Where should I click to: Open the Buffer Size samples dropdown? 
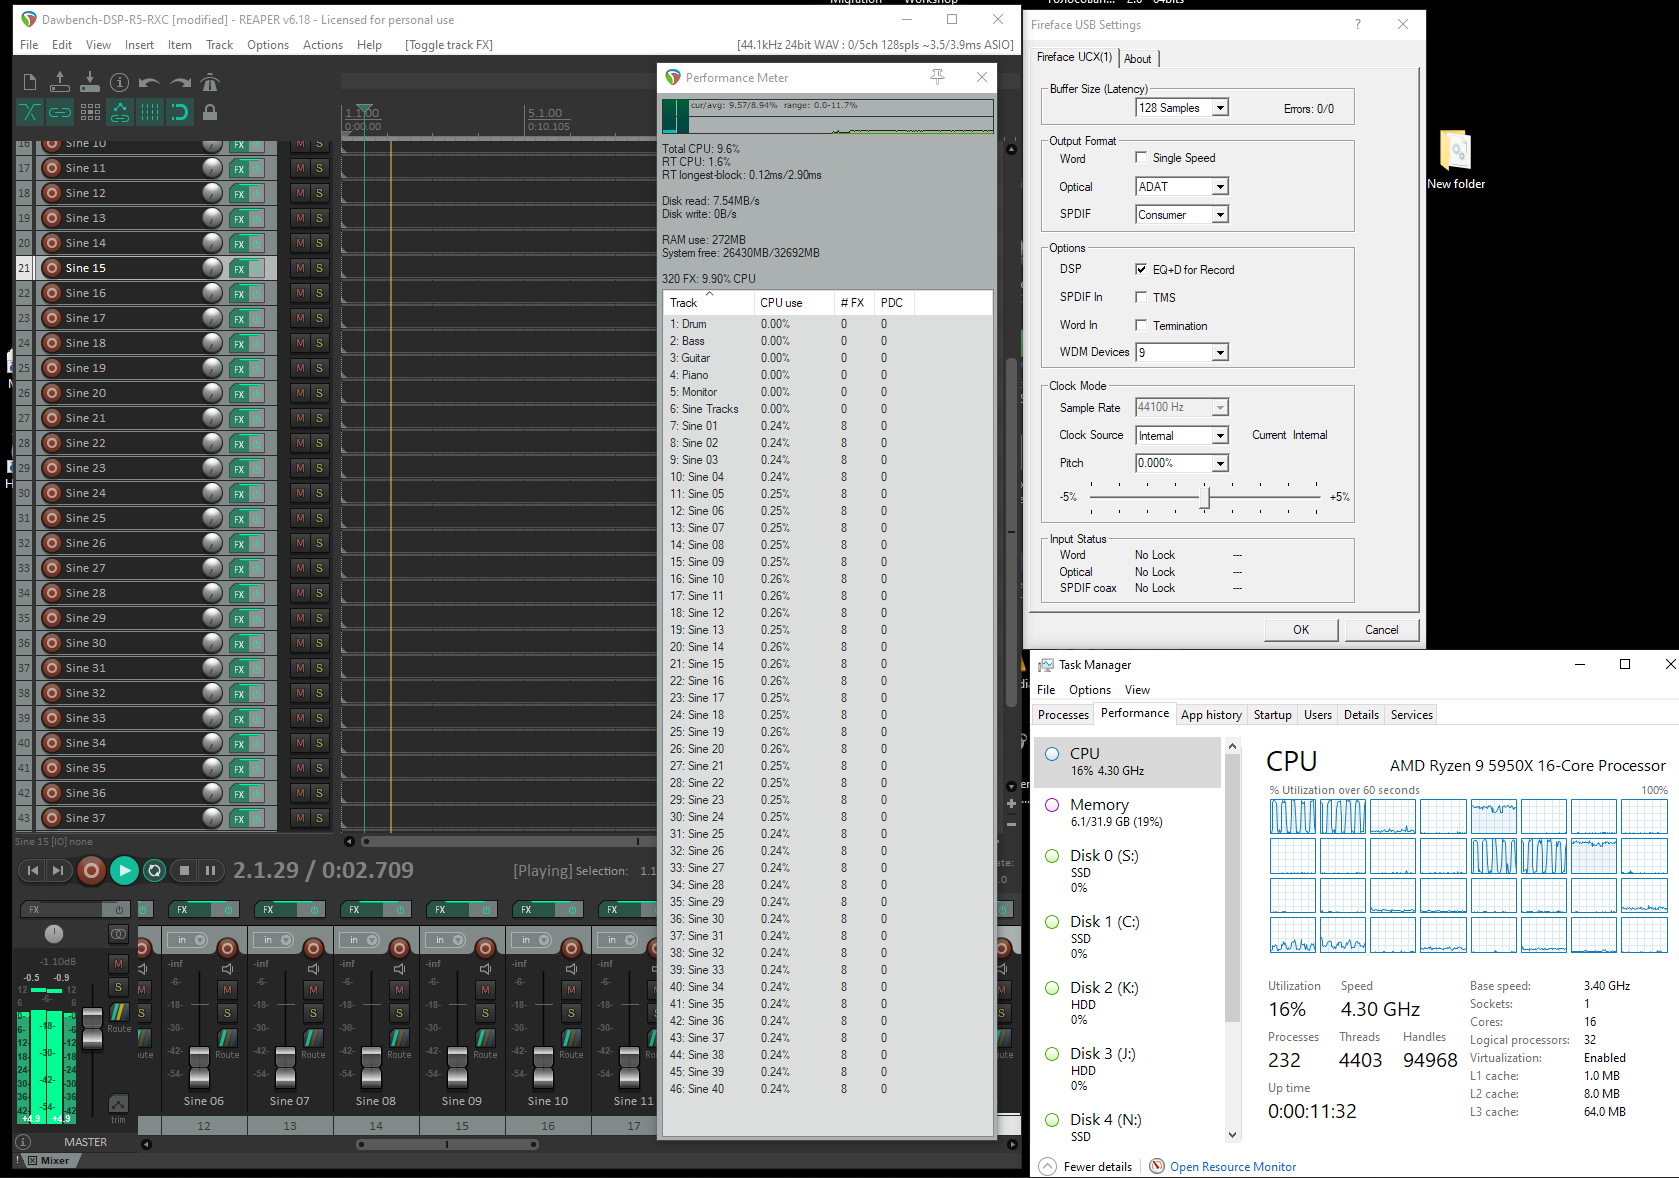pyautogui.click(x=1220, y=108)
